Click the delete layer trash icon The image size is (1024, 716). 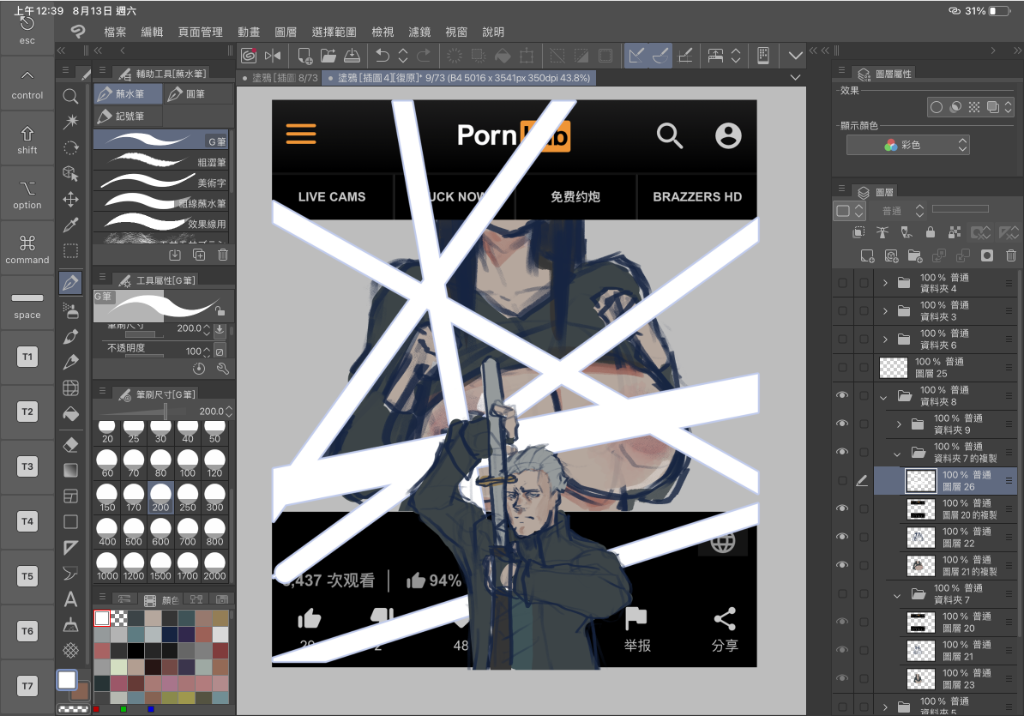coord(1011,256)
